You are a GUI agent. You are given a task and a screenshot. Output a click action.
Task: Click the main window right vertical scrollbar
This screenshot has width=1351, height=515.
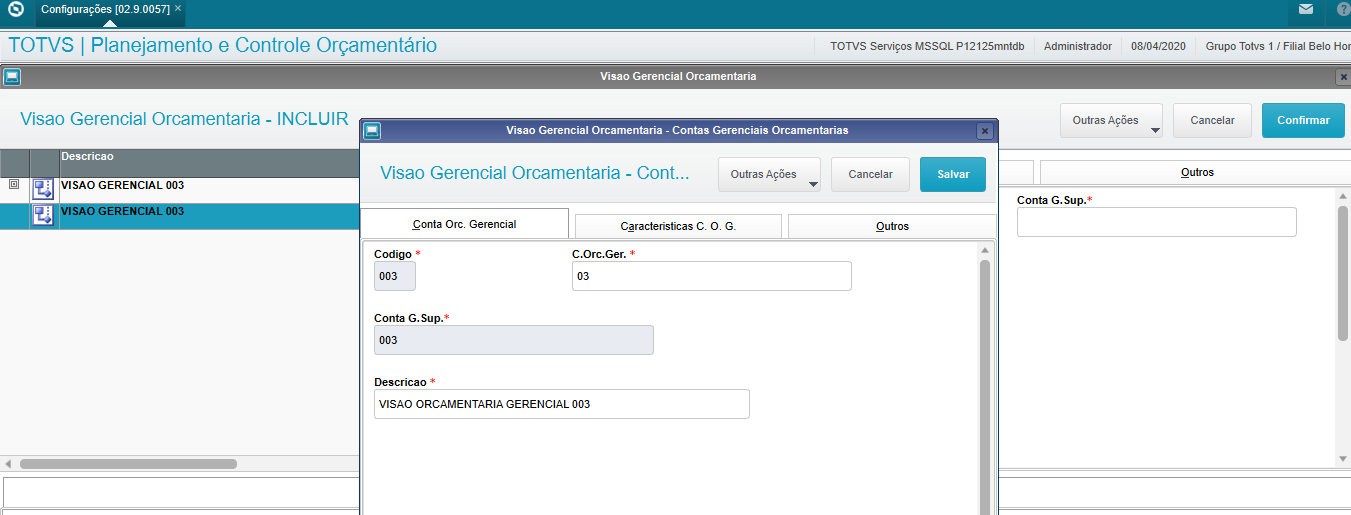tap(1343, 272)
